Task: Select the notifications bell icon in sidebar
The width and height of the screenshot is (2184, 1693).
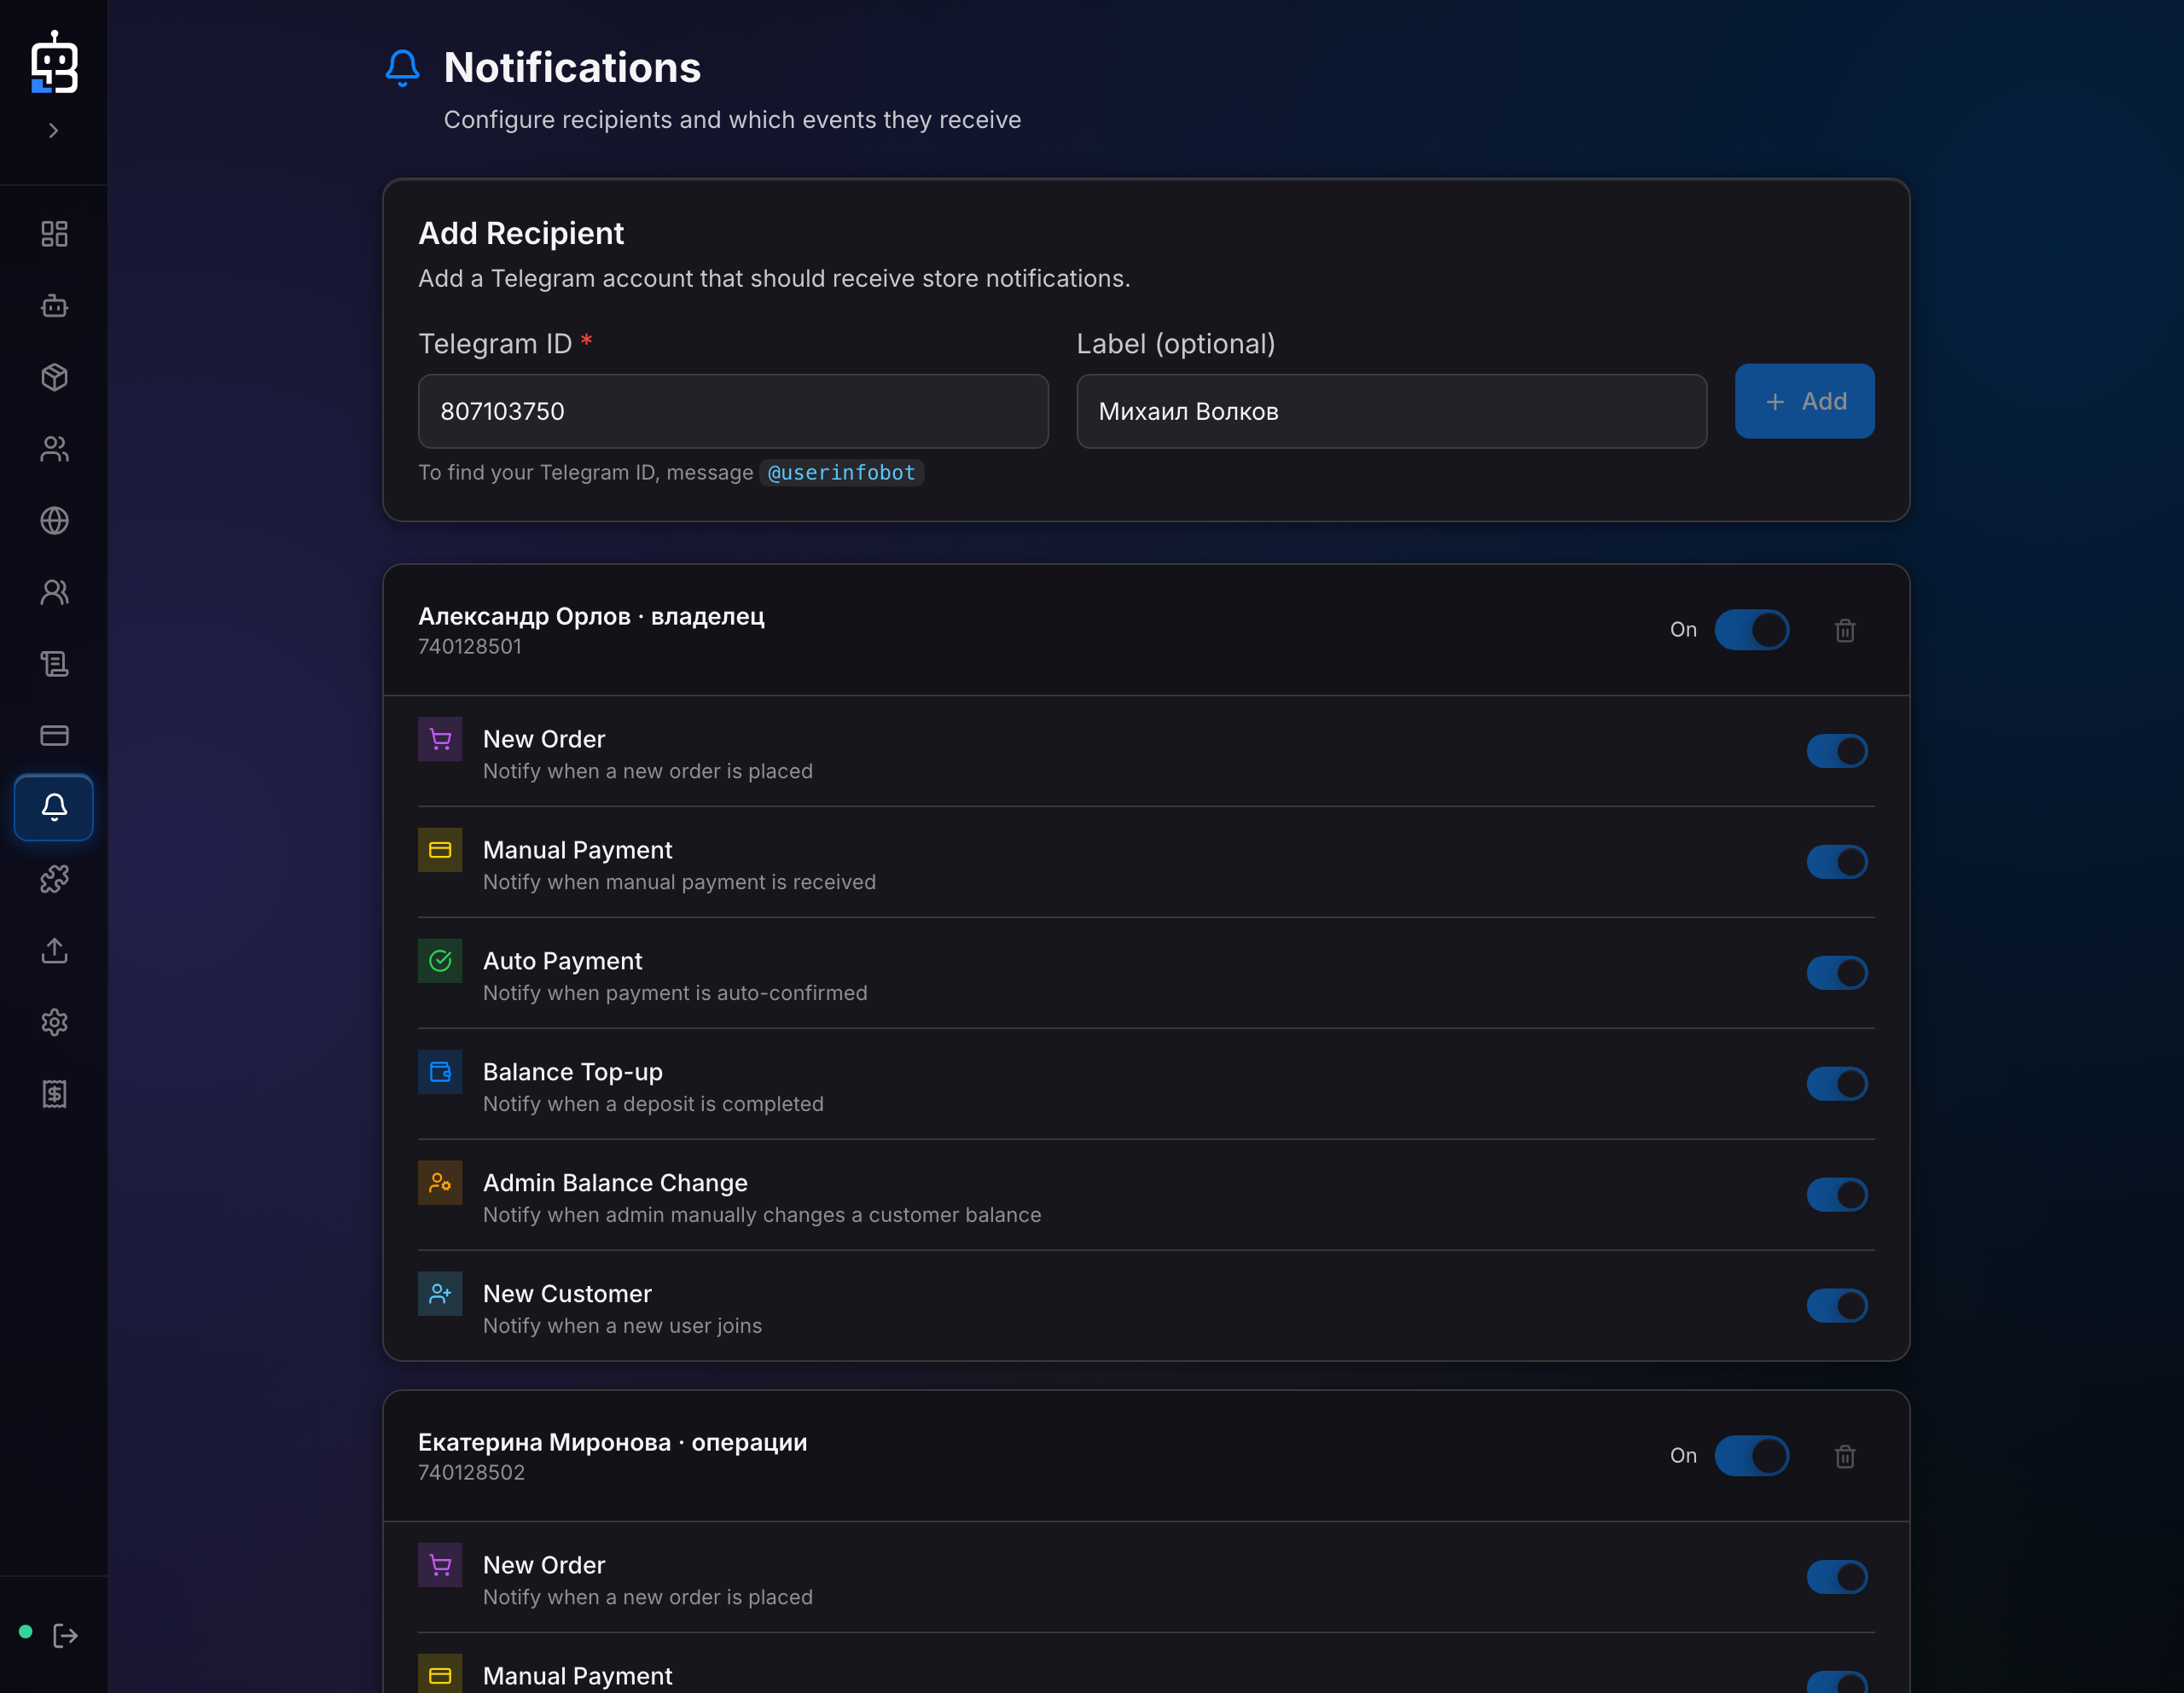Action: click(54, 807)
